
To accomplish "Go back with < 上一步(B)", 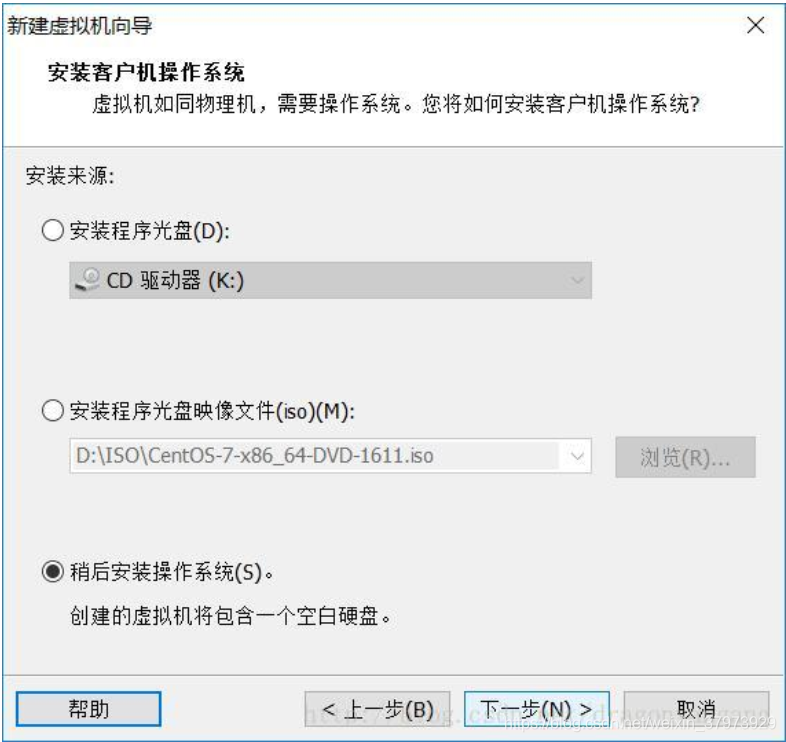I will pyautogui.click(x=377, y=709).
